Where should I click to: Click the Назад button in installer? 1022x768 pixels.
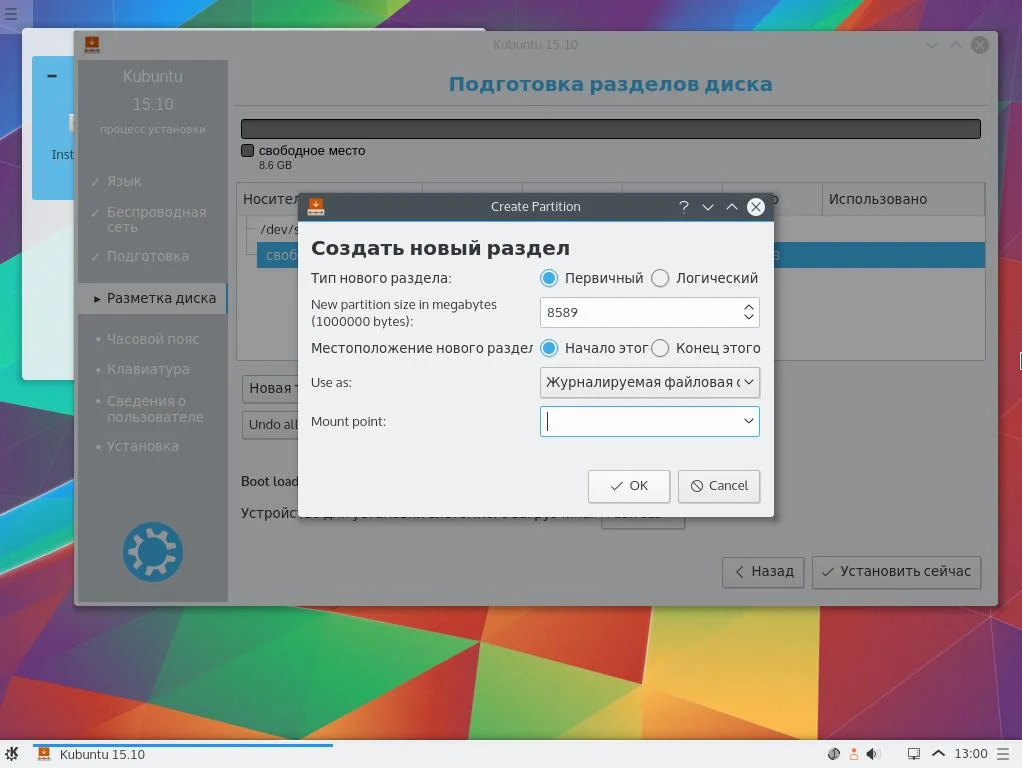(x=763, y=572)
